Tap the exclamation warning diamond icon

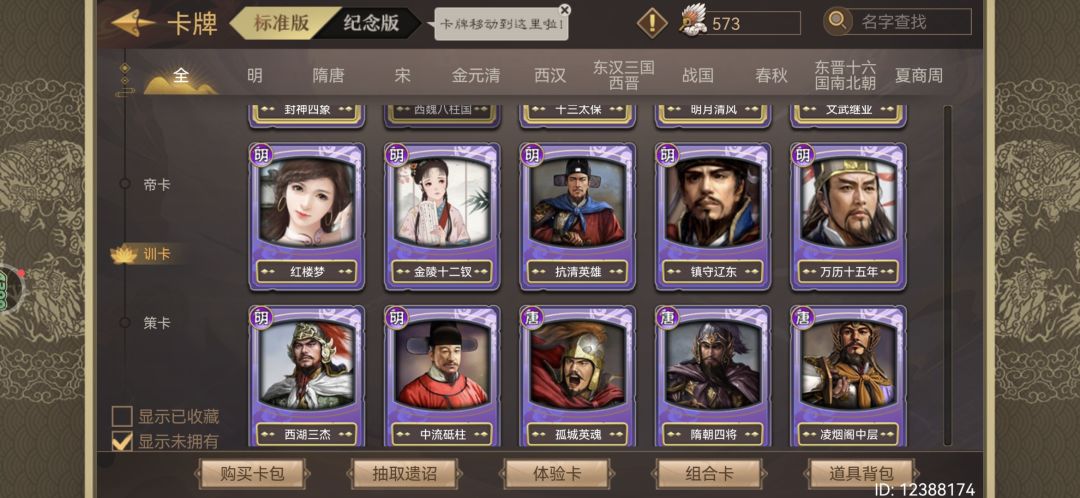651,23
